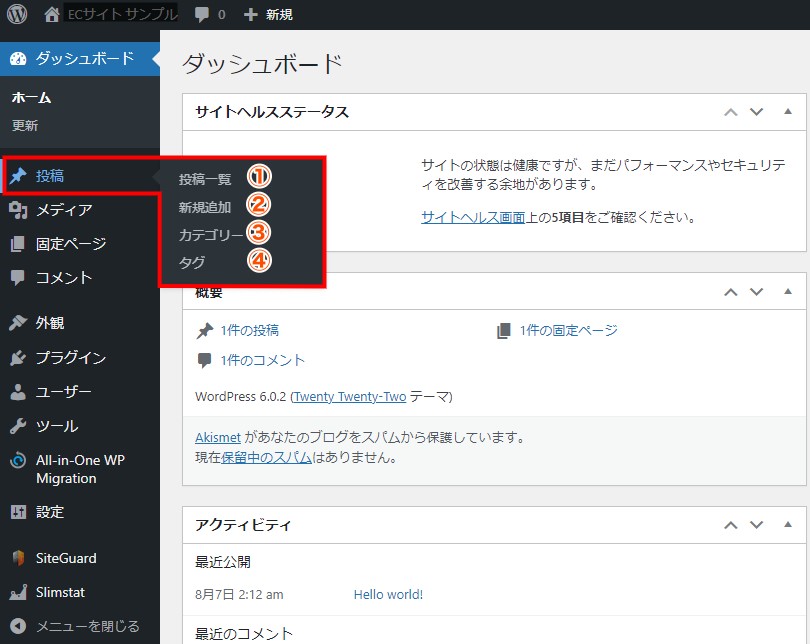Open SiteGuard via its shield icon

pos(18,558)
